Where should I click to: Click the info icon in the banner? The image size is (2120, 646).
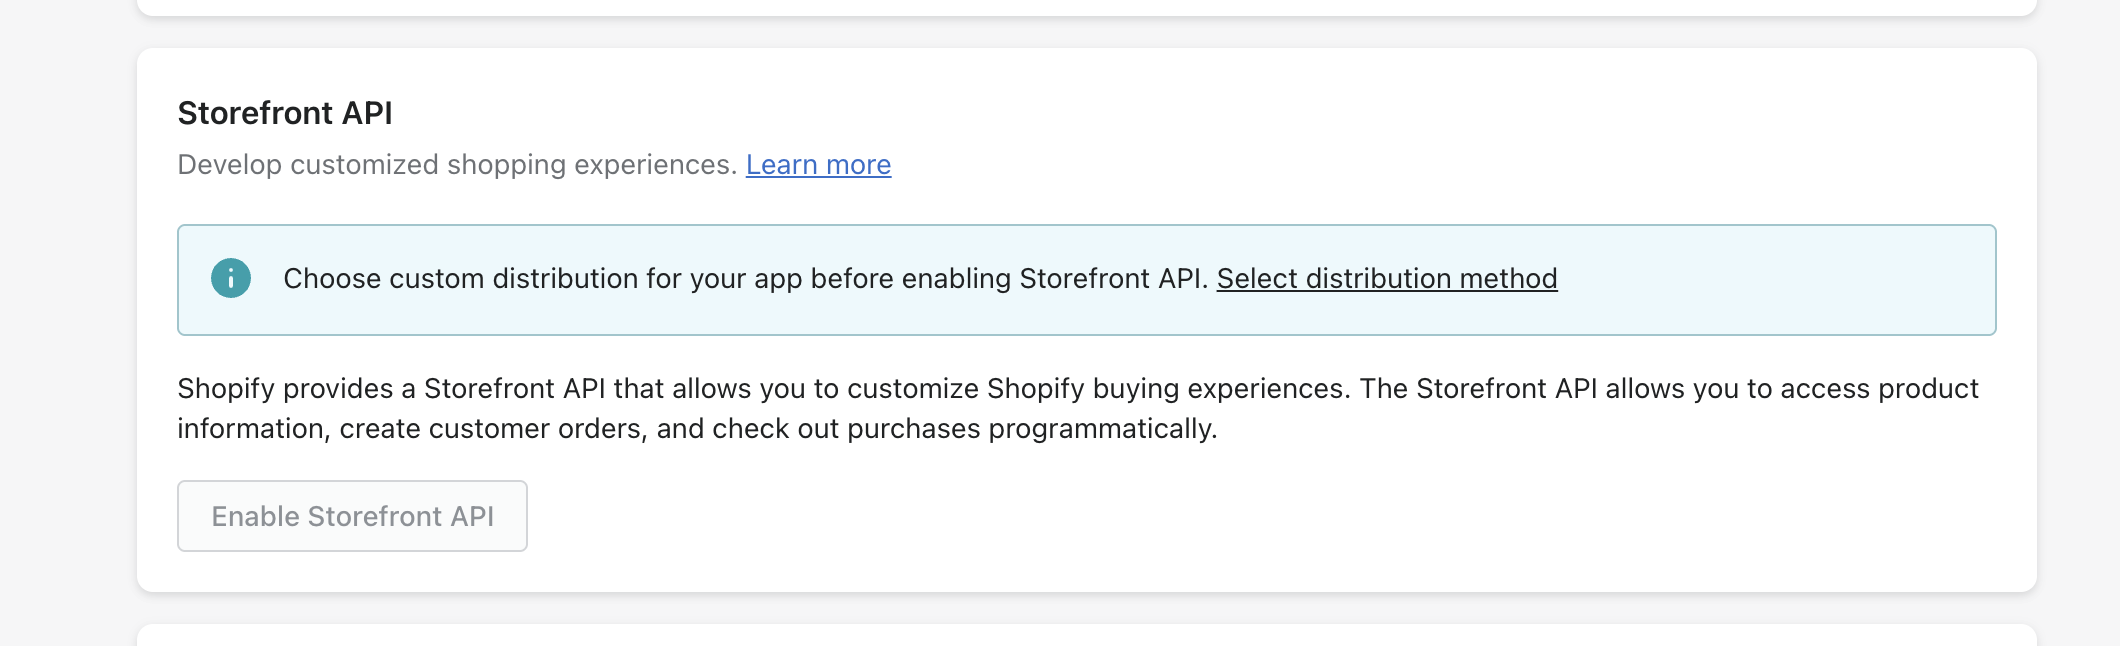click(230, 278)
